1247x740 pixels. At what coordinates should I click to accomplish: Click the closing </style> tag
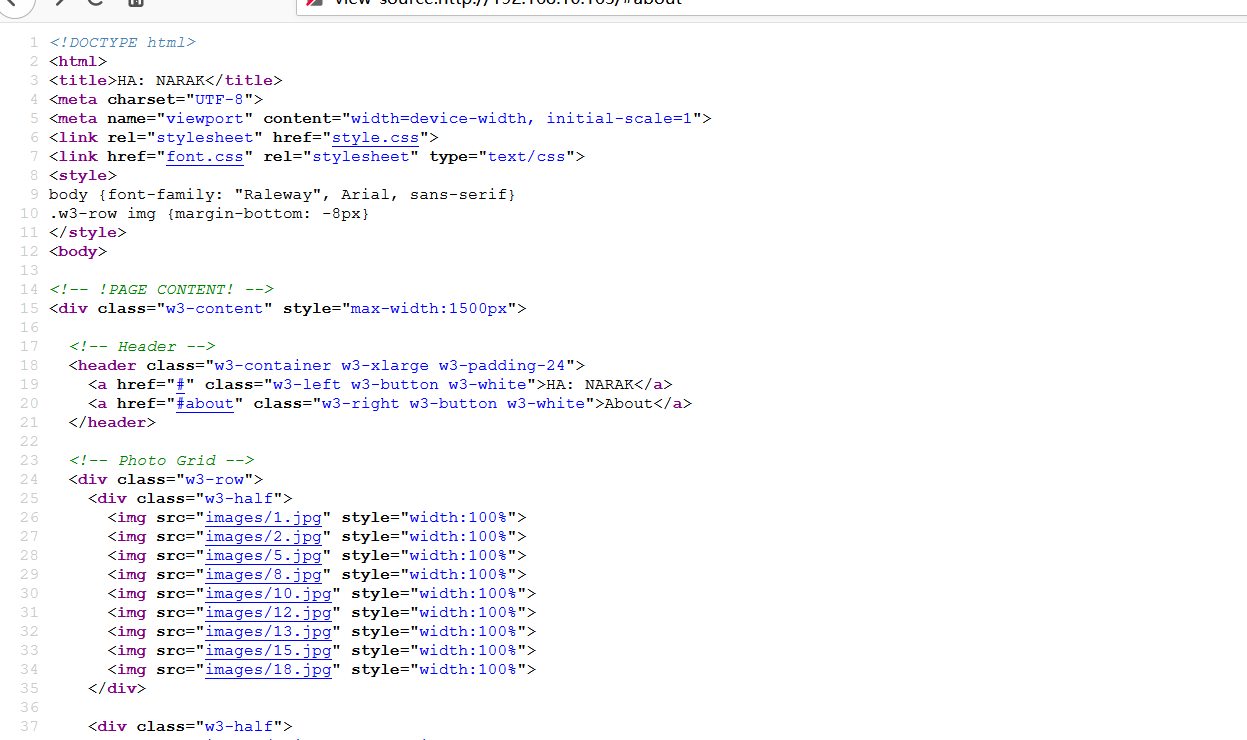tap(88, 232)
